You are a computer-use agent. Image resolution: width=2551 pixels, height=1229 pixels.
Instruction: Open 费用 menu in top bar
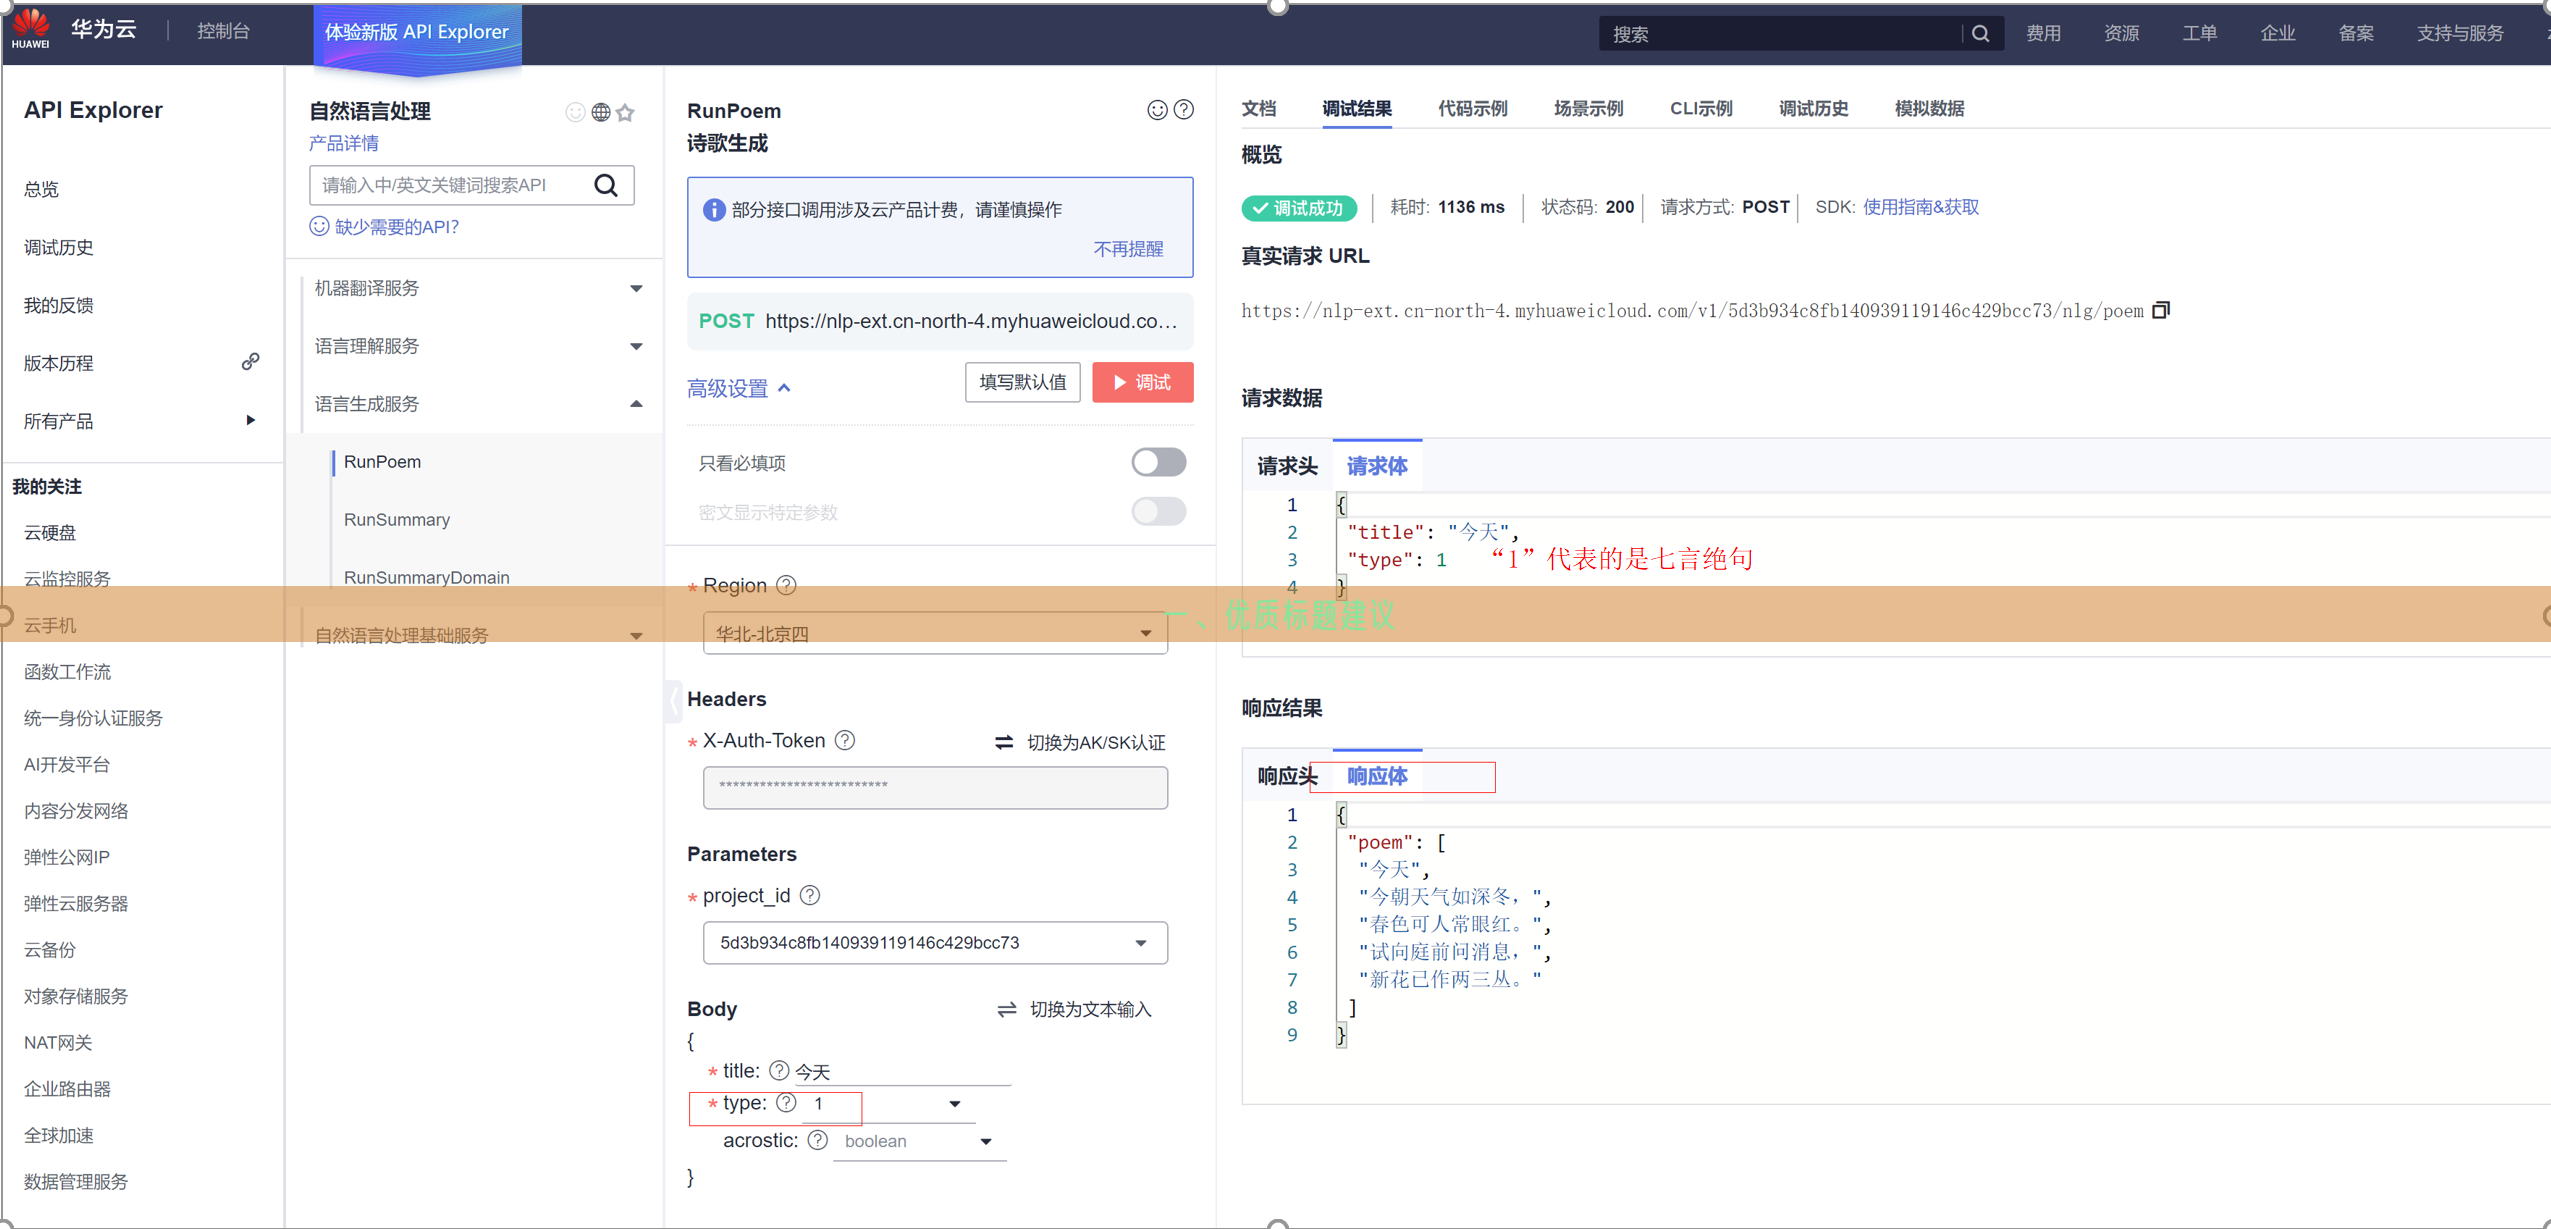pyautogui.click(x=2043, y=33)
